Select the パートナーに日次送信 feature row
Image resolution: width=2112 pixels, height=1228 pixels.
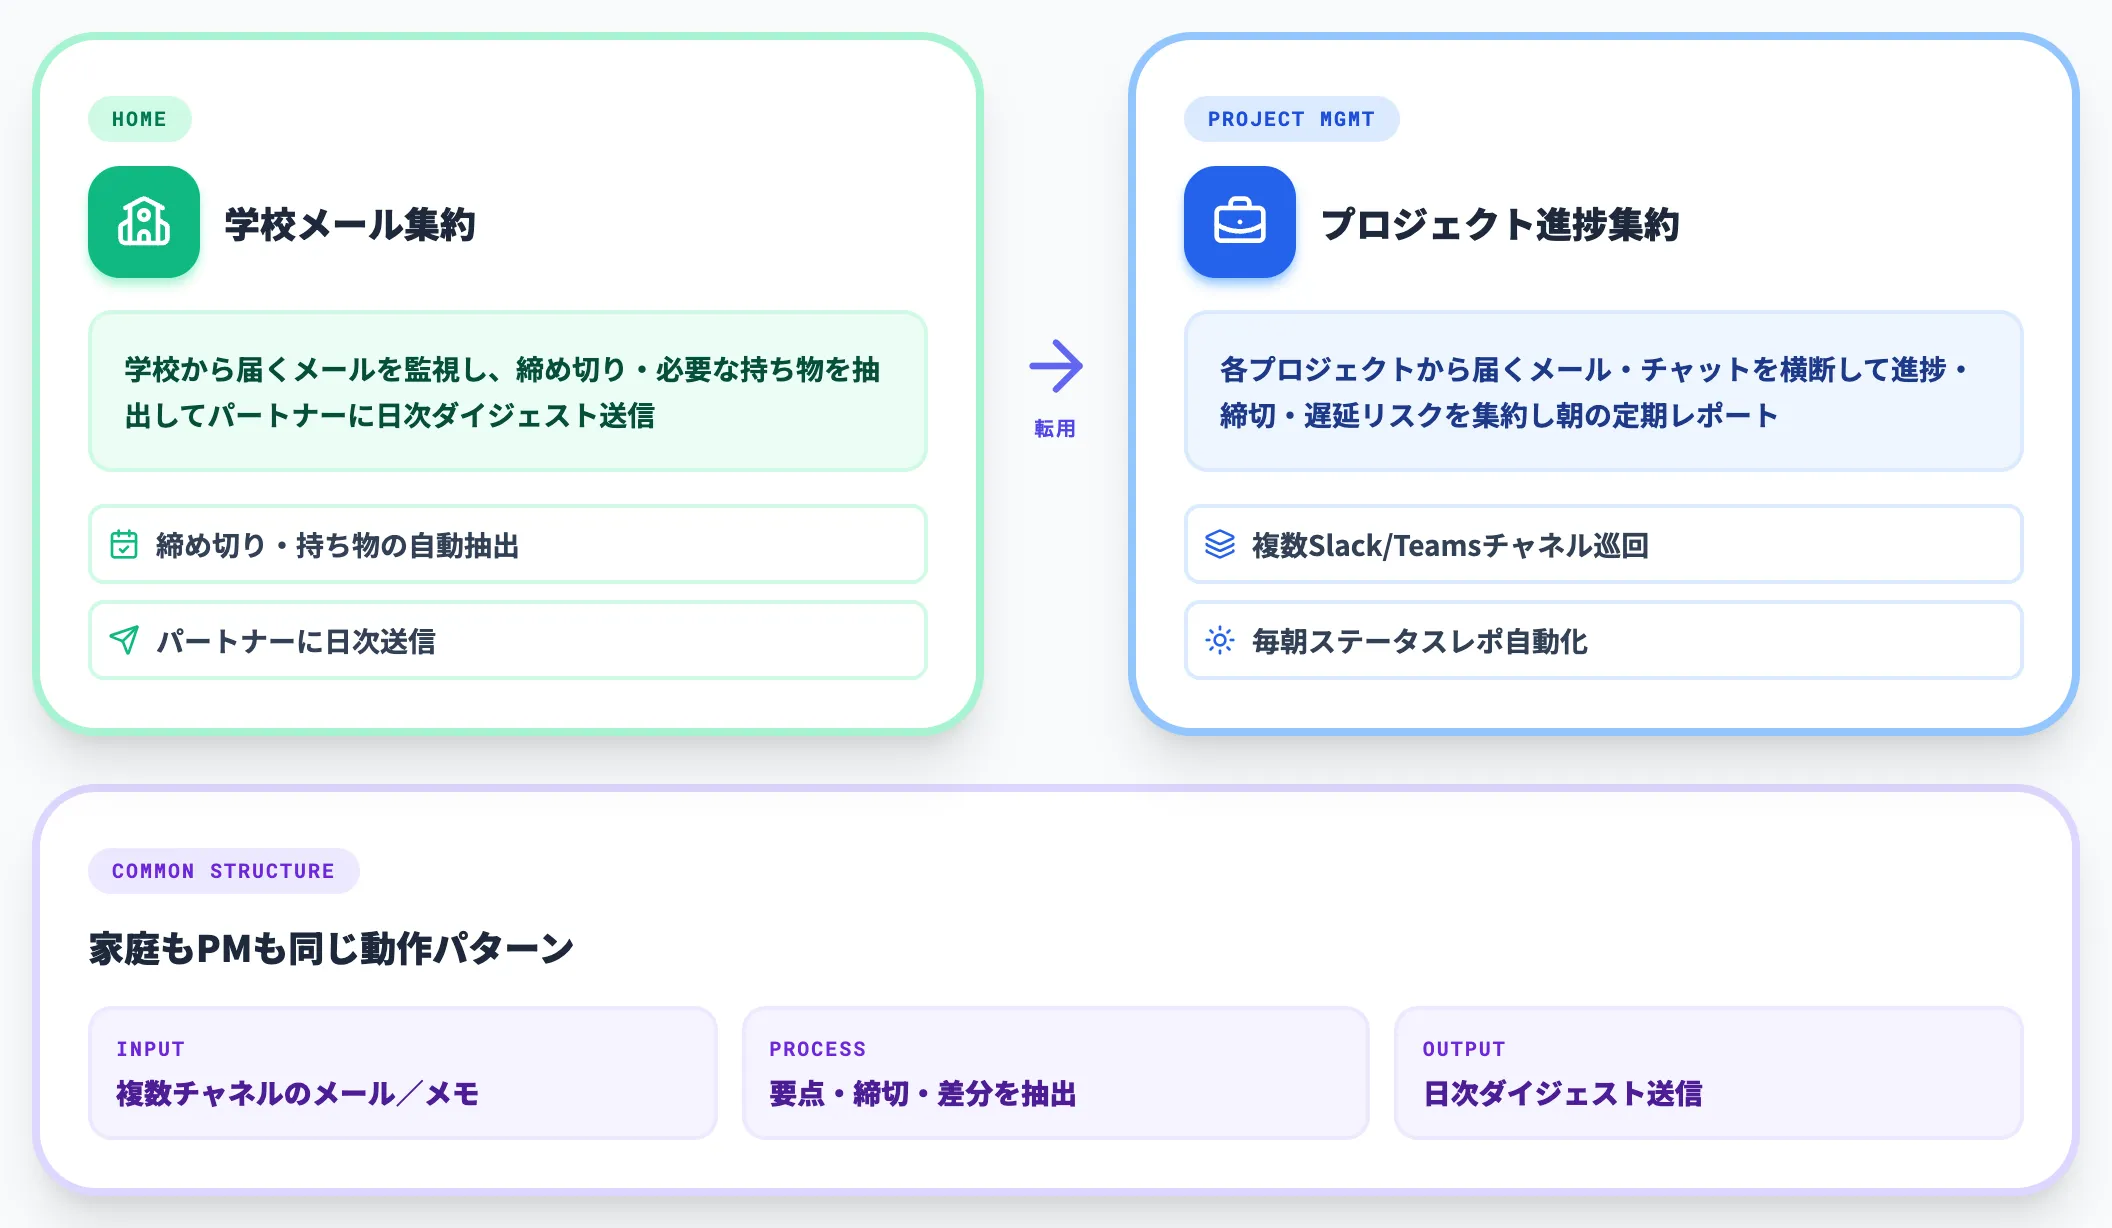point(508,640)
